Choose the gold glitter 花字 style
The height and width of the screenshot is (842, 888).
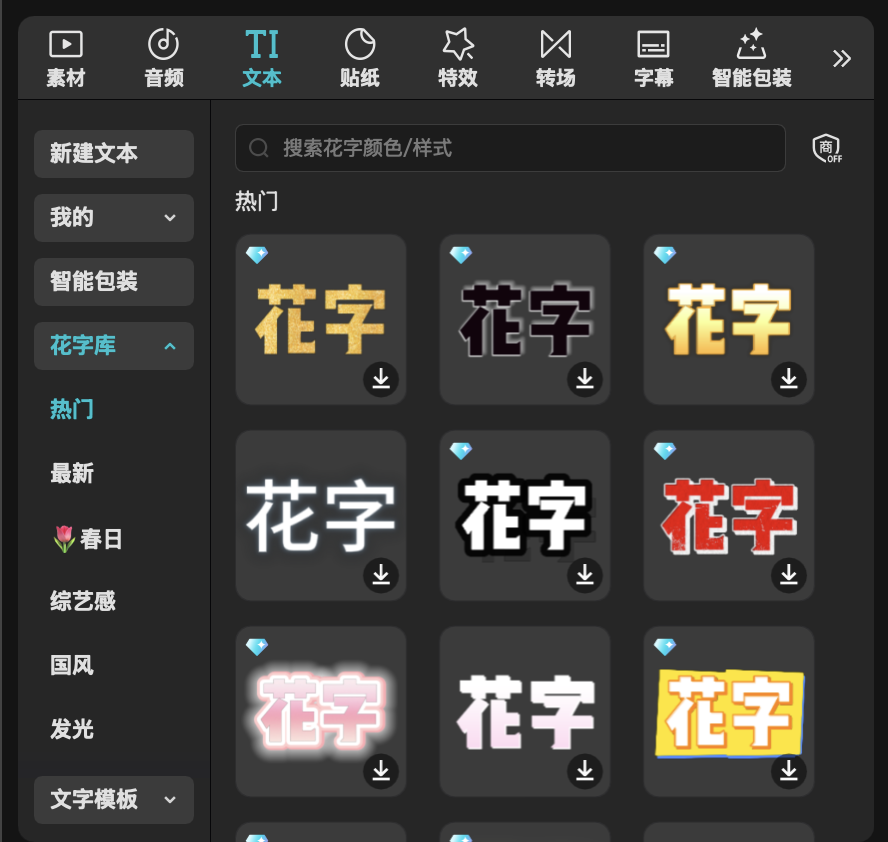click(x=321, y=319)
